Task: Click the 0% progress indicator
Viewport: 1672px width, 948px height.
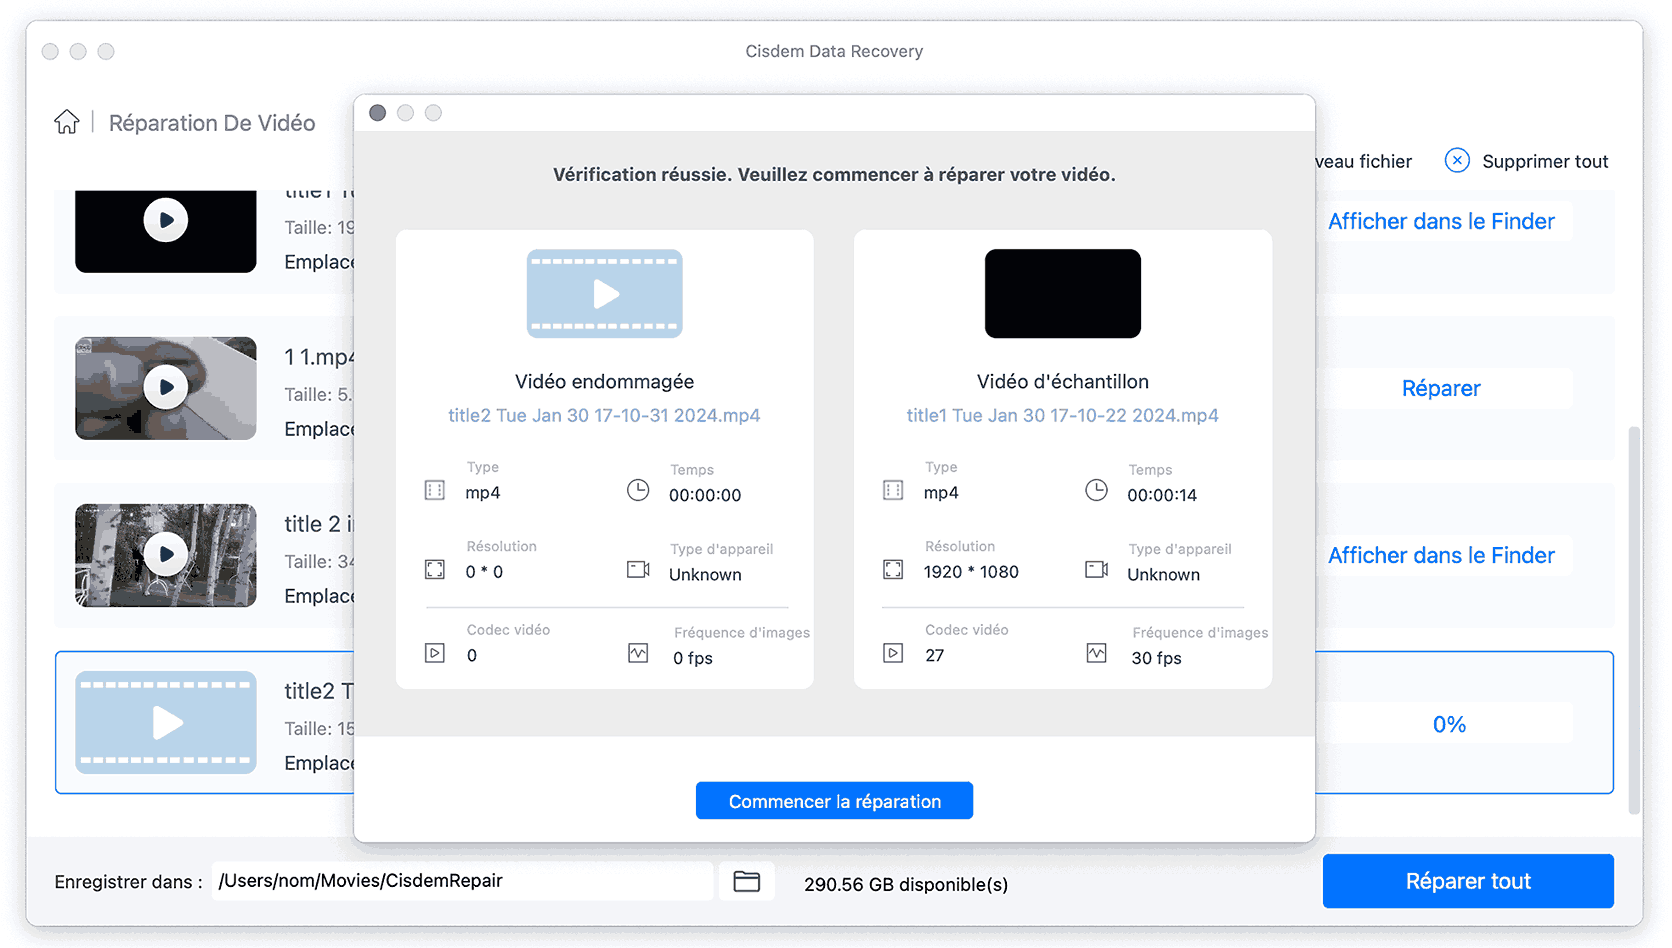Action: coord(1449,724)
